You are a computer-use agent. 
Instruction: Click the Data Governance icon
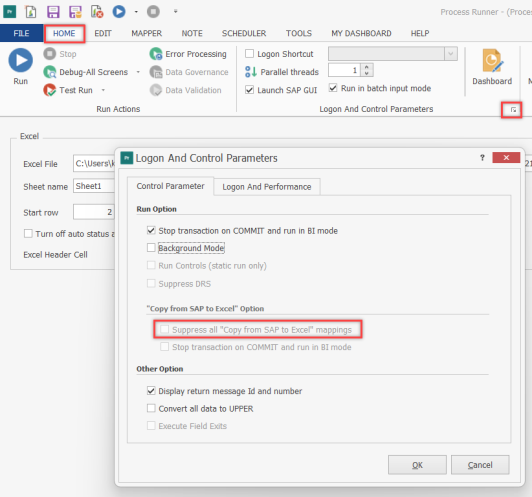pos(156,72)
